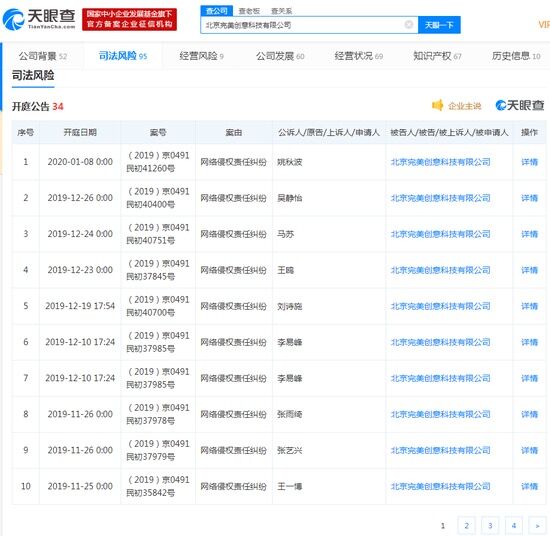Open the 公司背景 tab
550x536 pixels.
[x=42, y=56]
